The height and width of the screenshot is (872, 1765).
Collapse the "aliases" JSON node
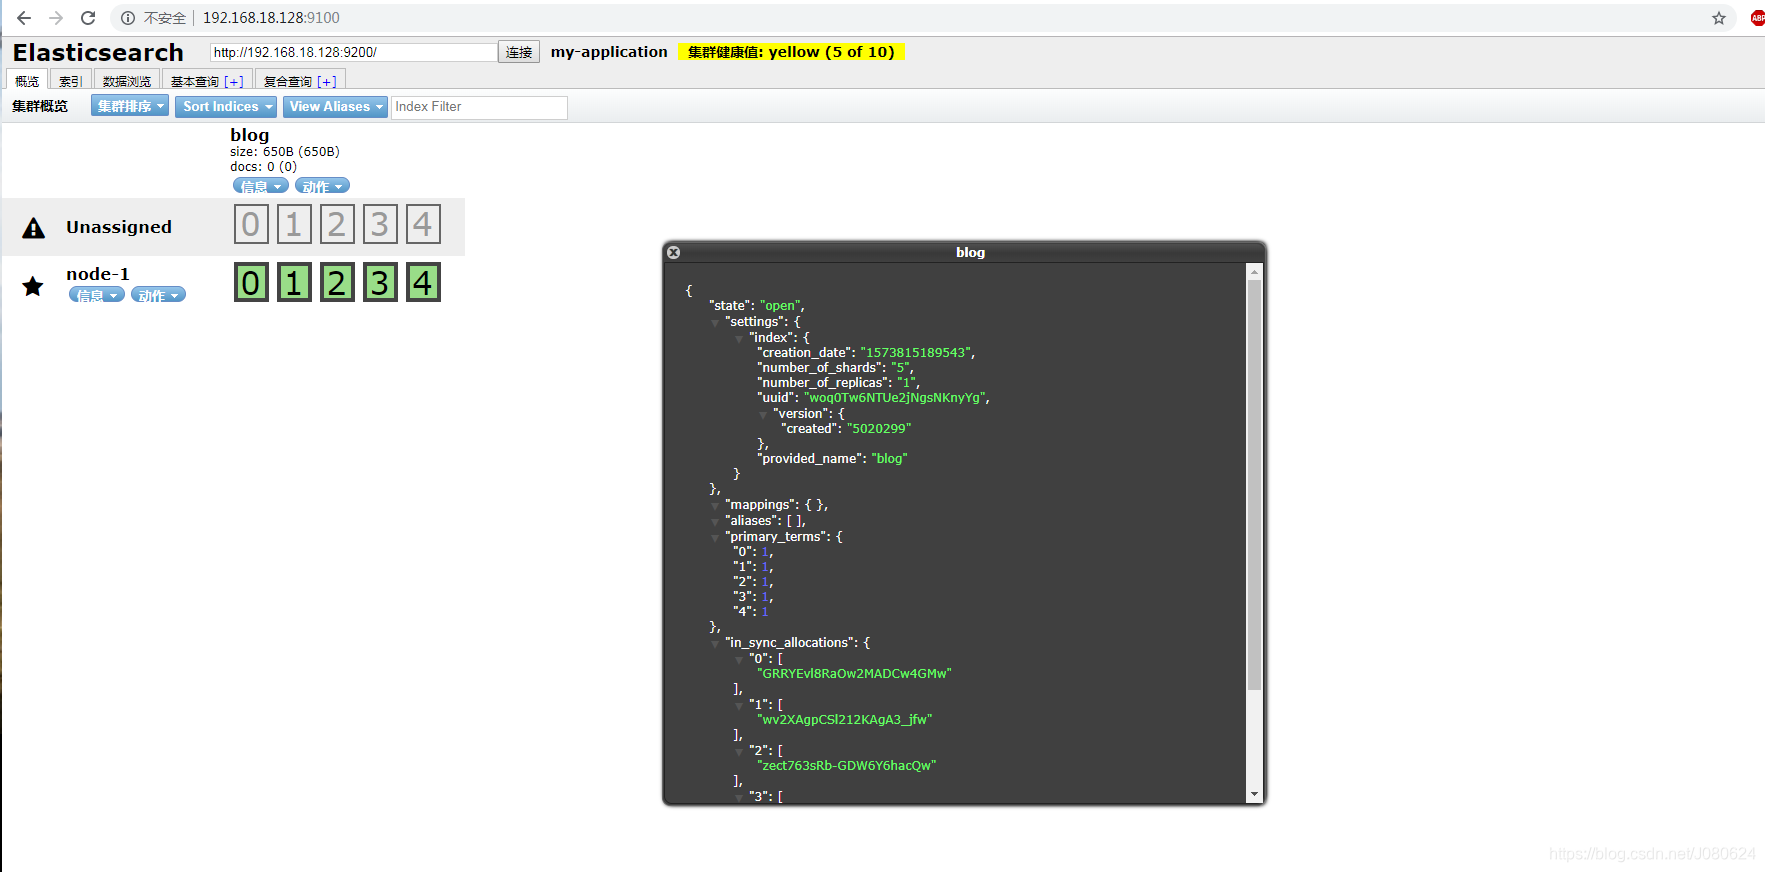tap(715, 522)
